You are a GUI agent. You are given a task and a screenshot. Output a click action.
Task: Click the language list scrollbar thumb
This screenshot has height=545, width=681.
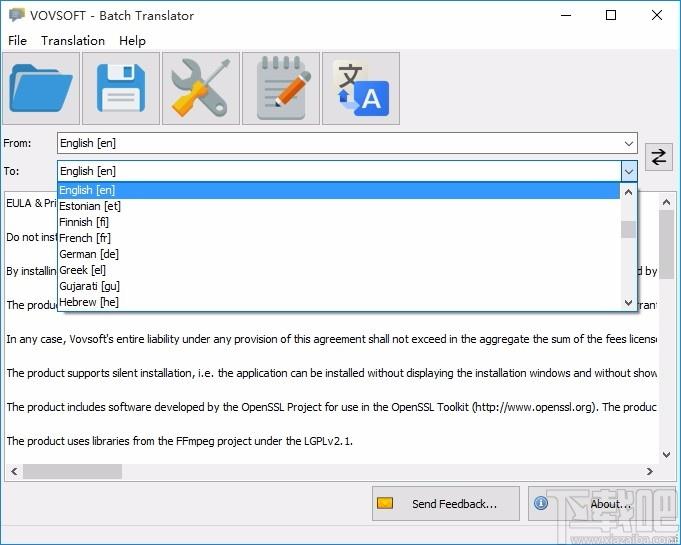pos(628,230)
